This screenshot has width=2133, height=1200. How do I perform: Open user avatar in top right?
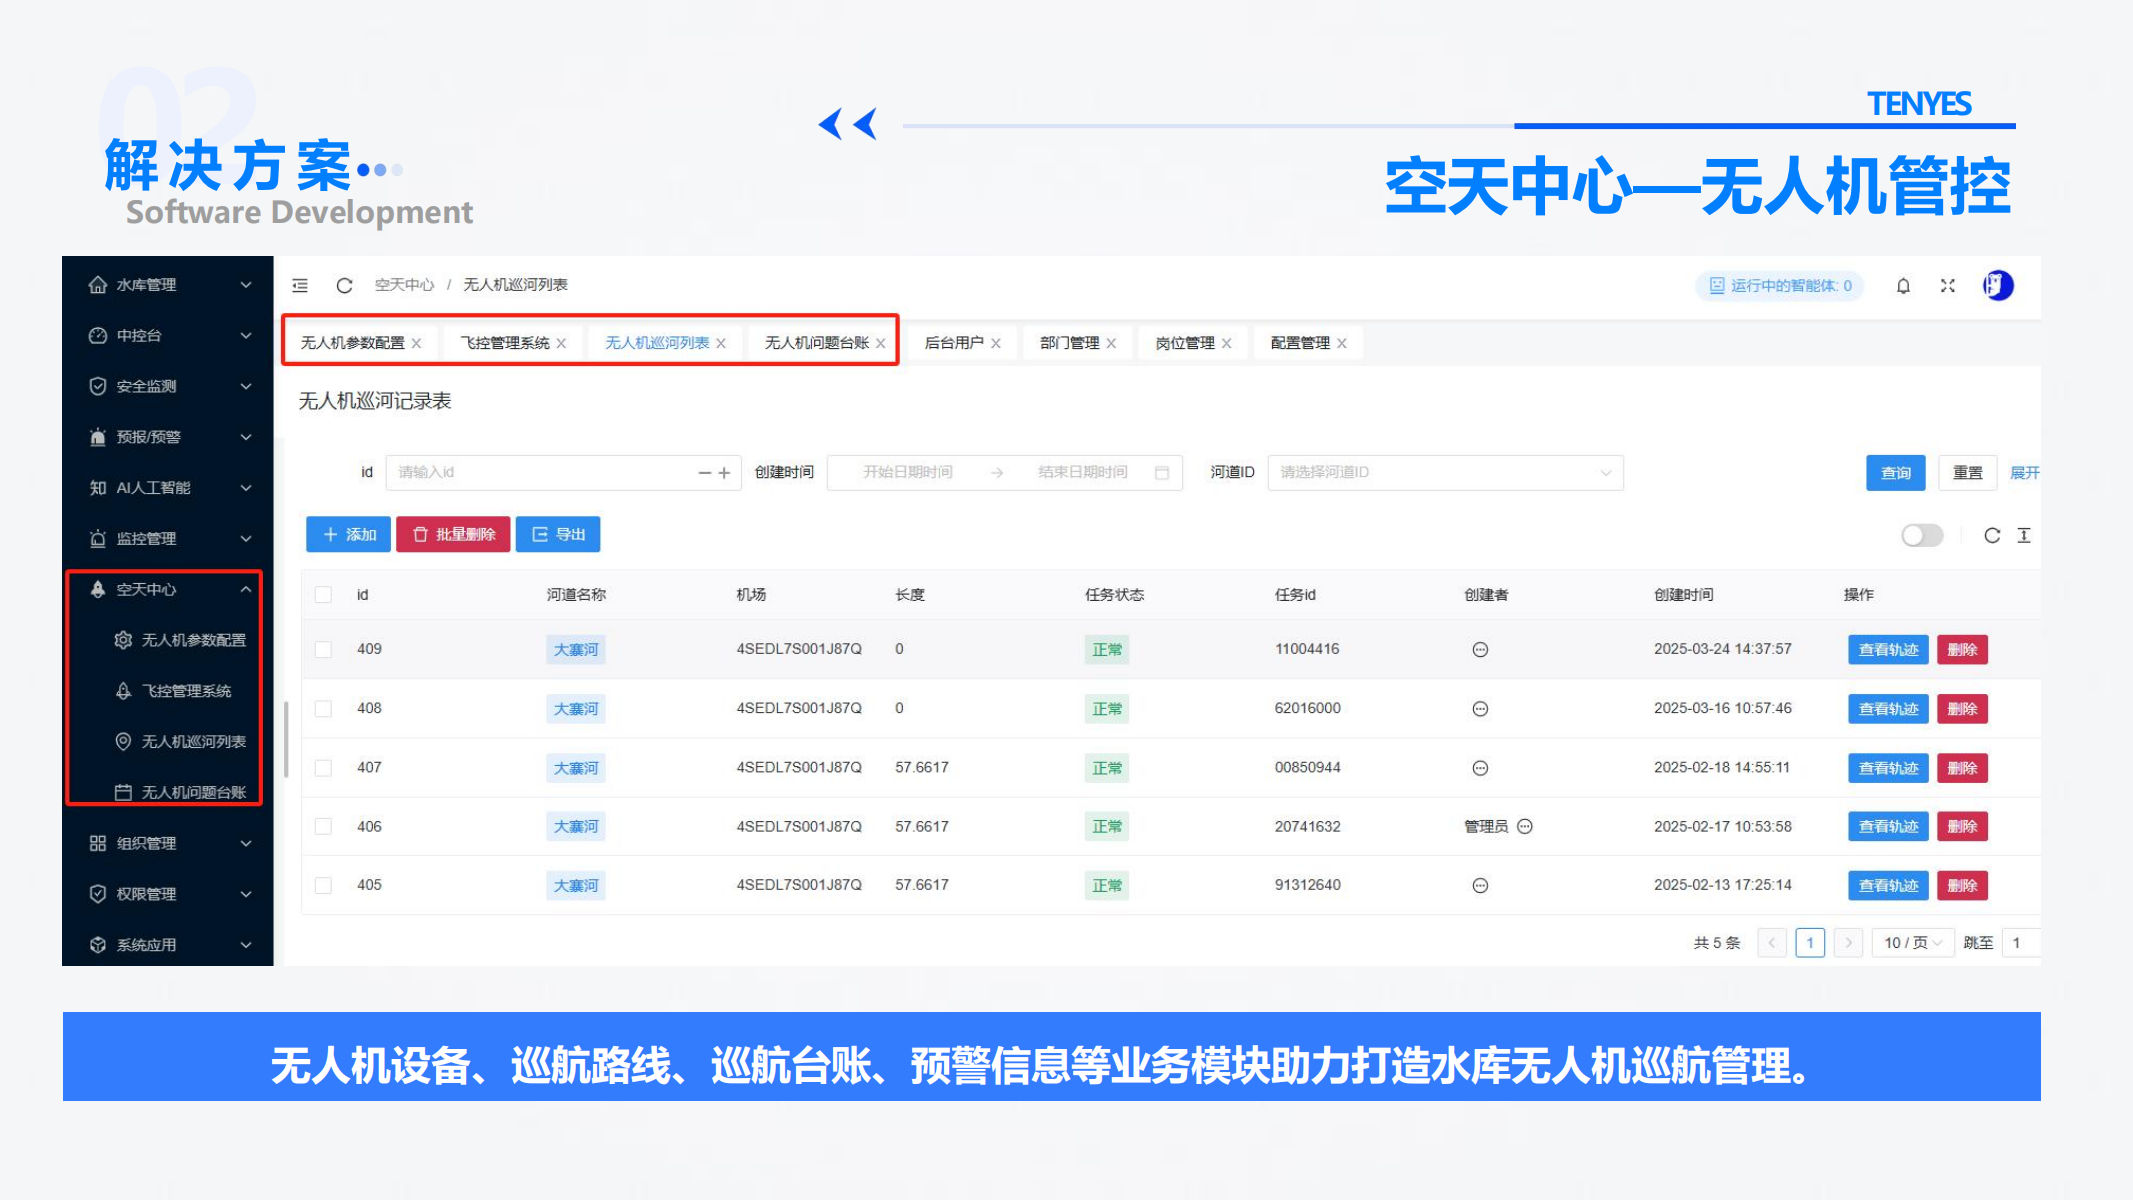coord(1997,286)
